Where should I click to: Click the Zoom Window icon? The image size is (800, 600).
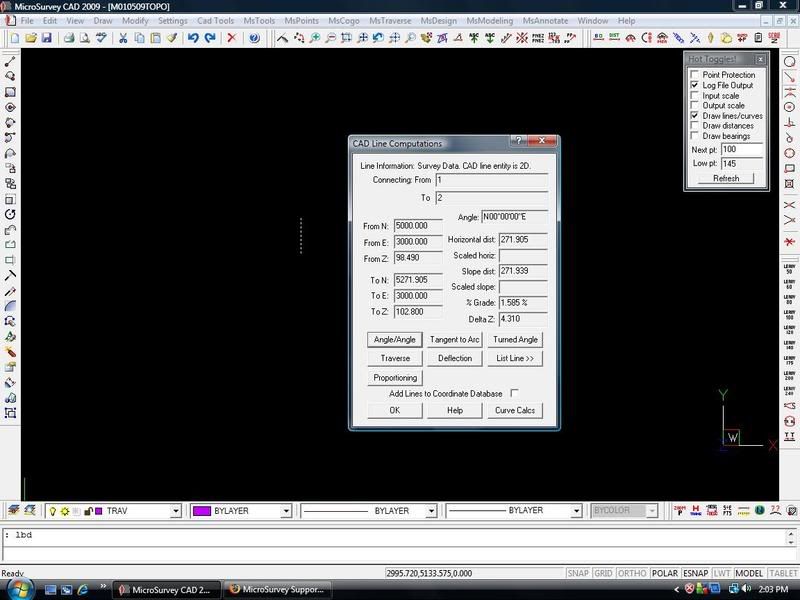346,38
